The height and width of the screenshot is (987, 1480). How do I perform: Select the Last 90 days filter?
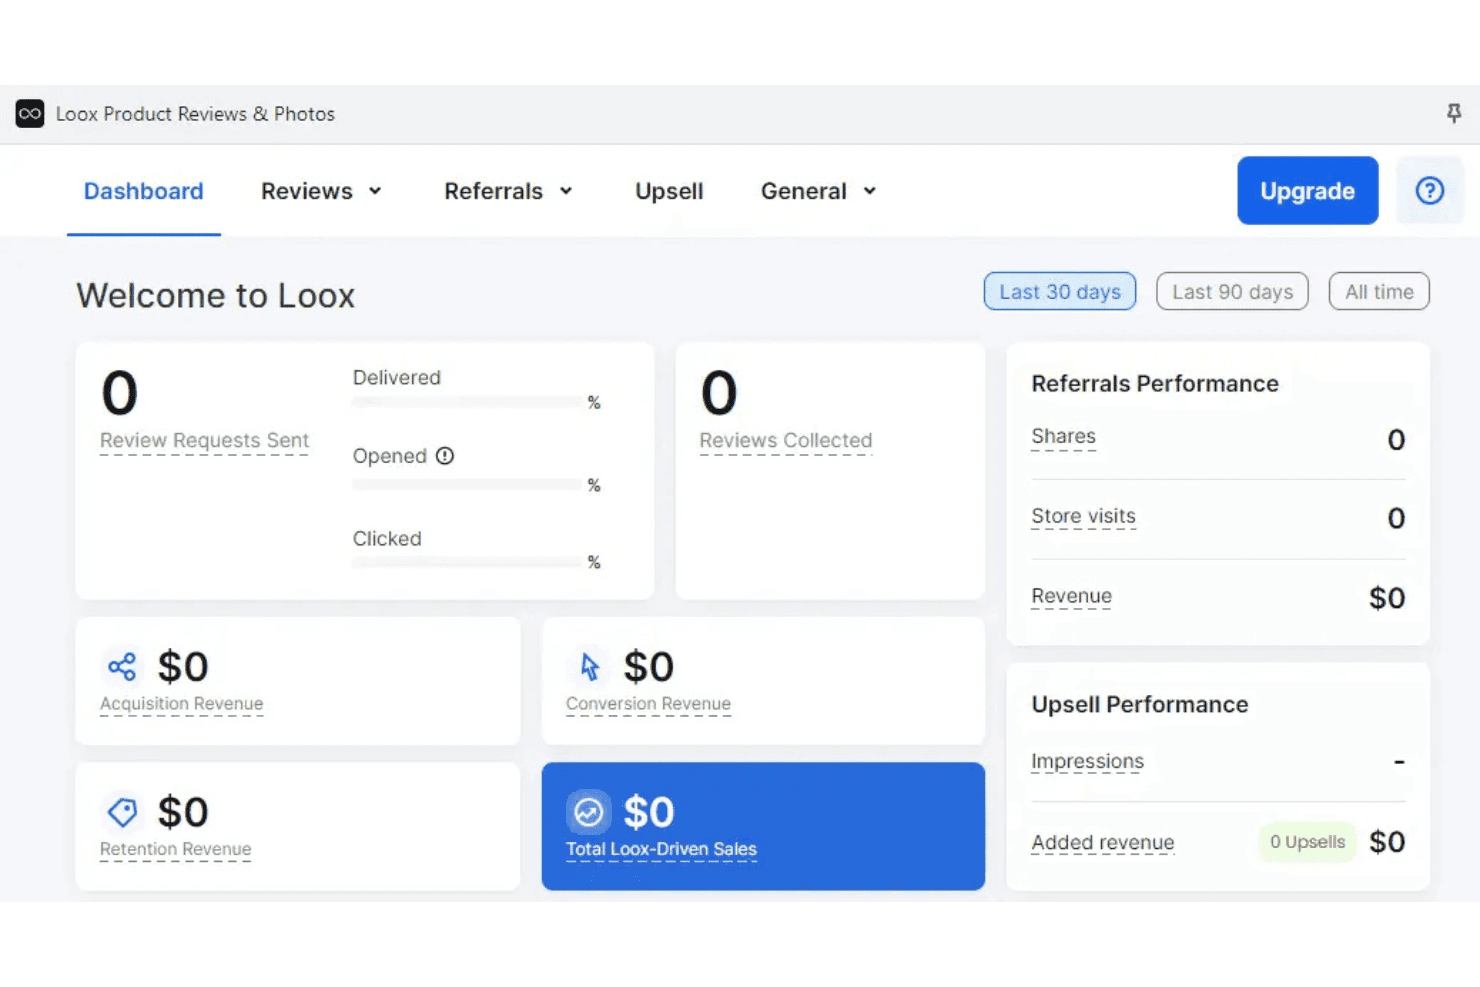point(1232,292)
